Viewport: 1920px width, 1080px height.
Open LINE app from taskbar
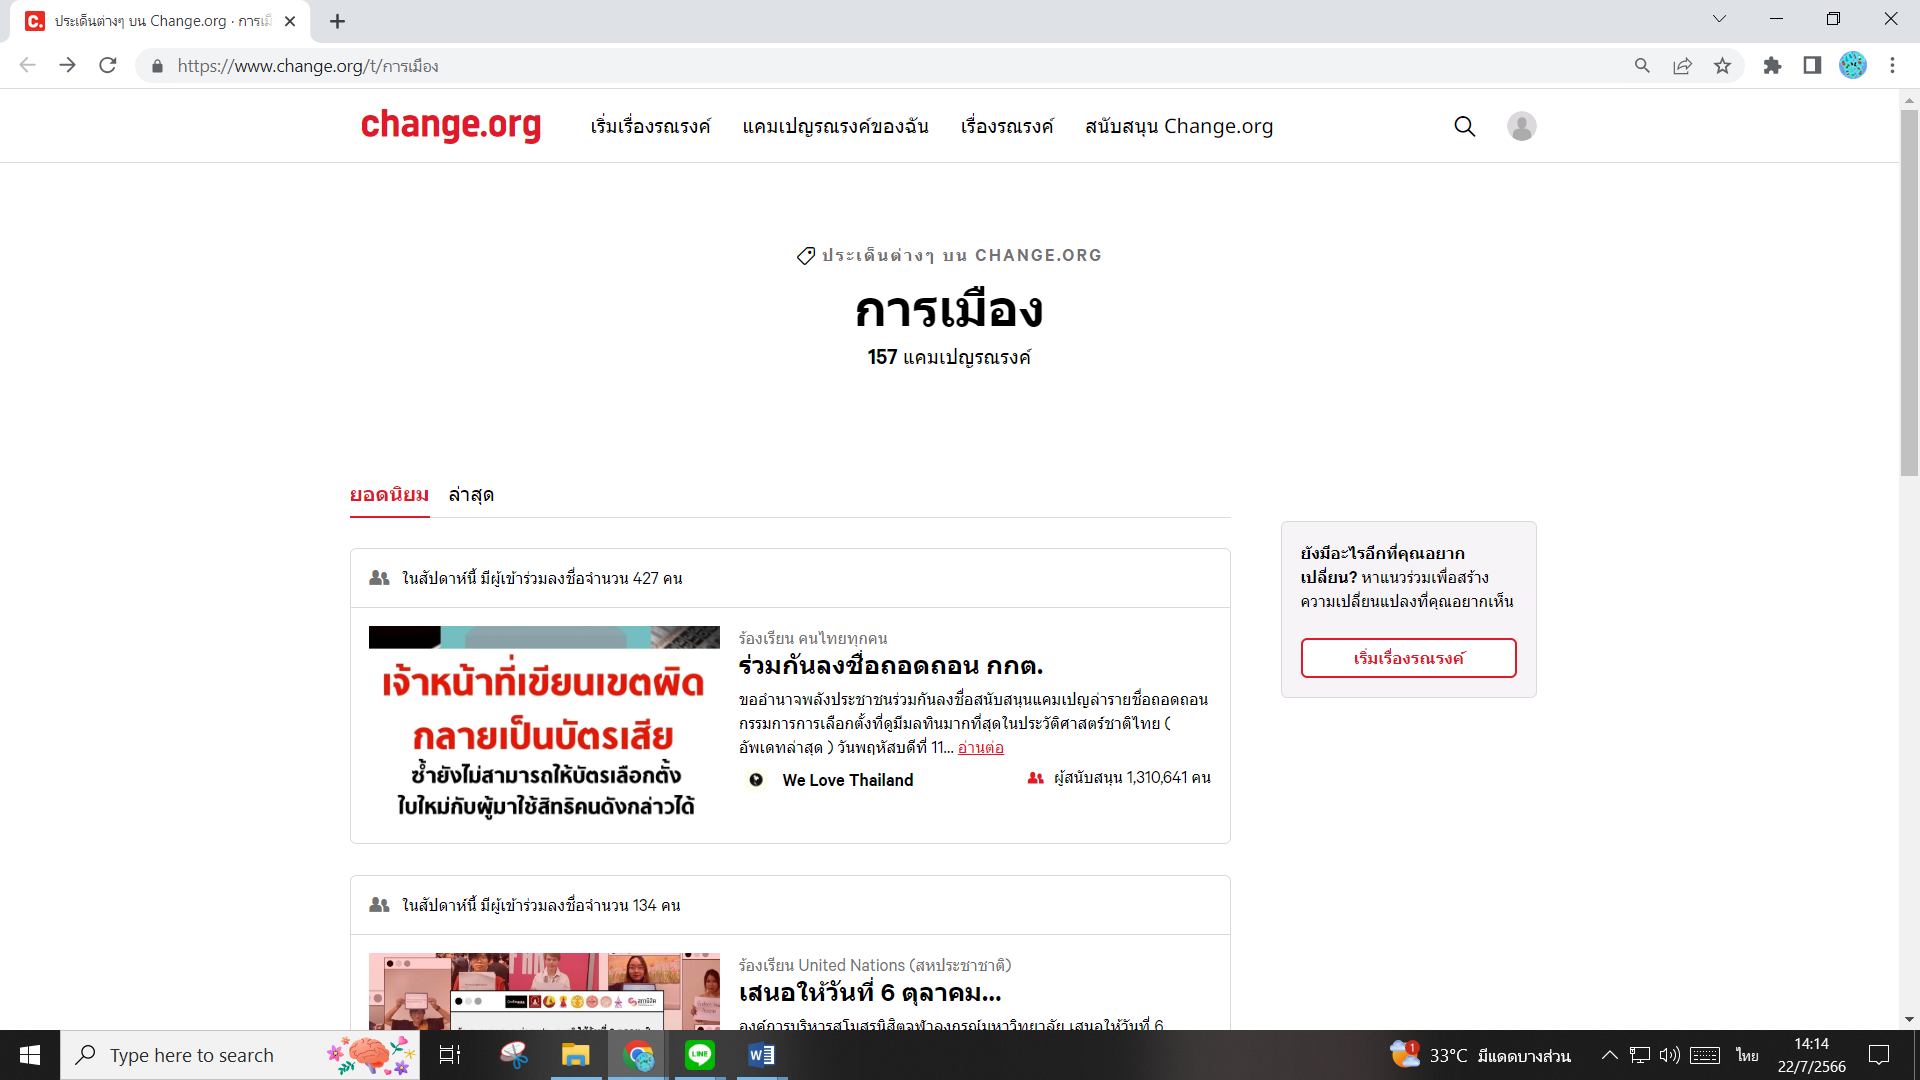700,1055
